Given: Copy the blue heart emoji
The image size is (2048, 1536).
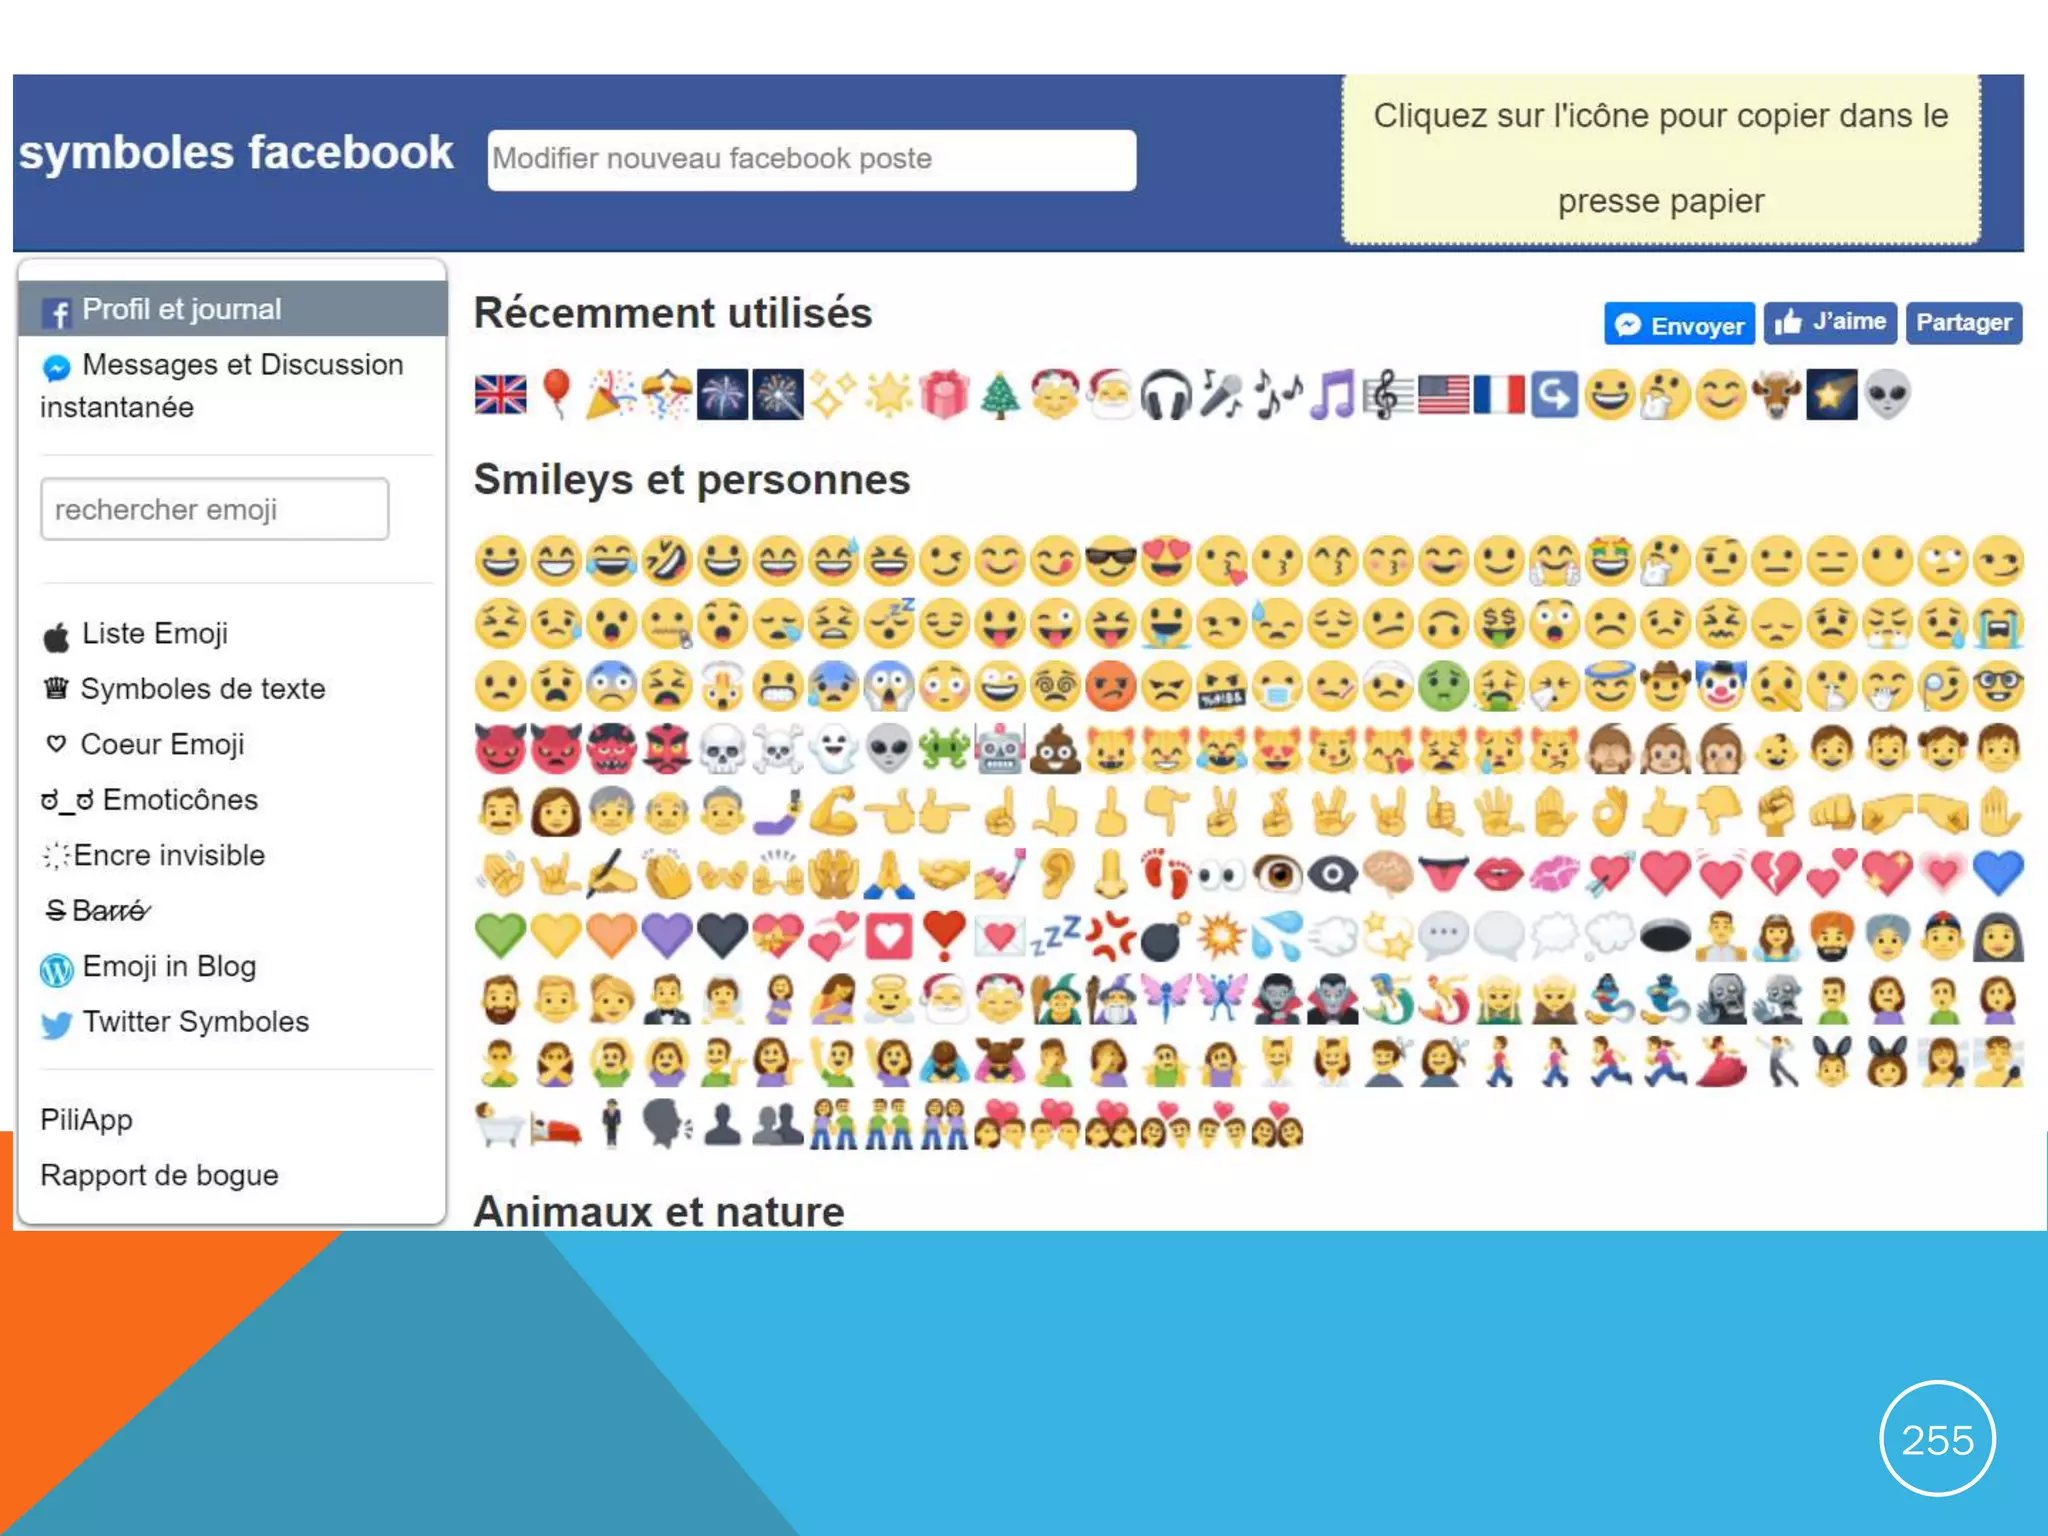Looking at the screenshot, I should pos(1997,873).
